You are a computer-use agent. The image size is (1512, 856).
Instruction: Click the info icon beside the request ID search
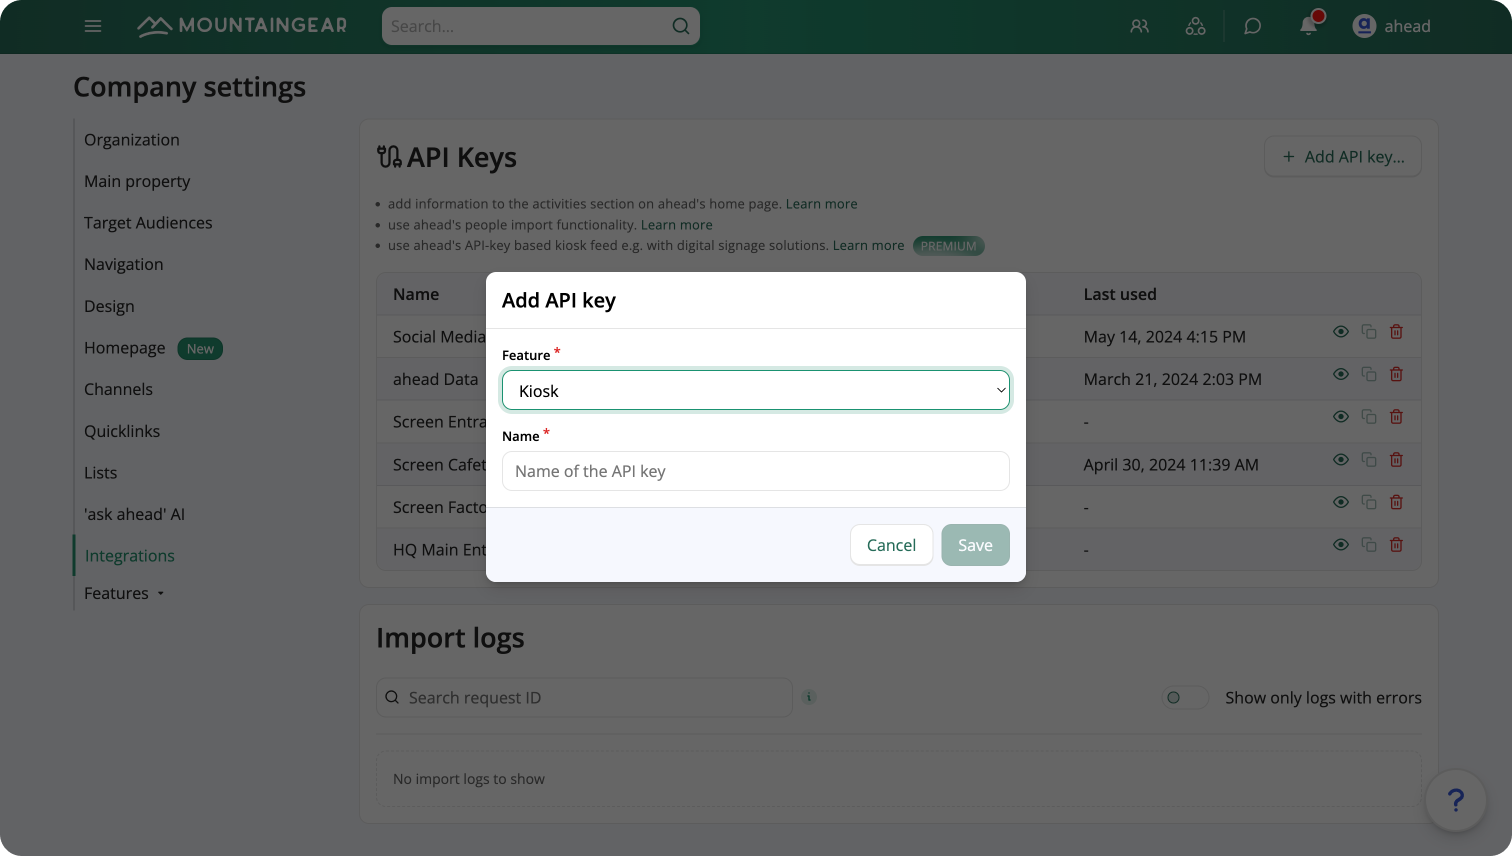click(x=808, y=697)
